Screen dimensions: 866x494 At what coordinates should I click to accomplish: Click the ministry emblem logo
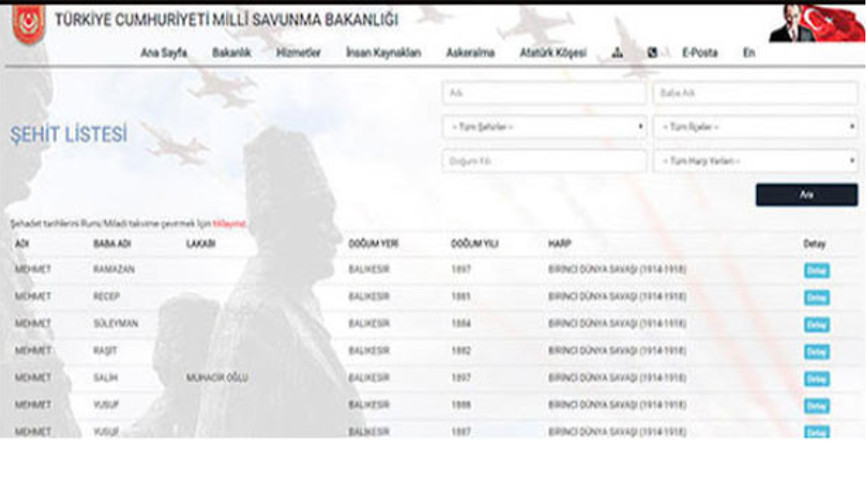click(x=28, y=22)
